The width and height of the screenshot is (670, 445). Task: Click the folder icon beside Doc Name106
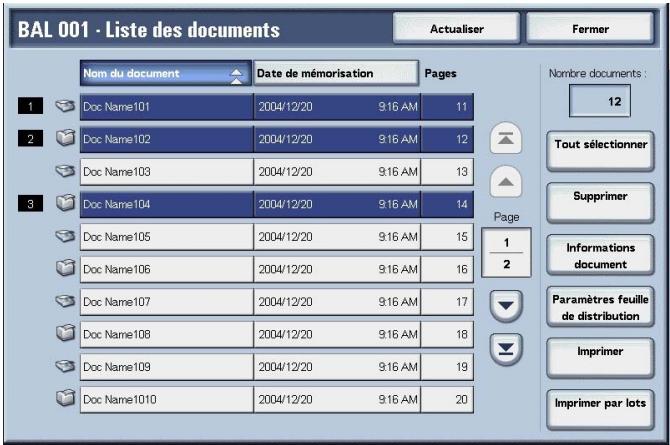pyautogui.click(x=65, y=268)
